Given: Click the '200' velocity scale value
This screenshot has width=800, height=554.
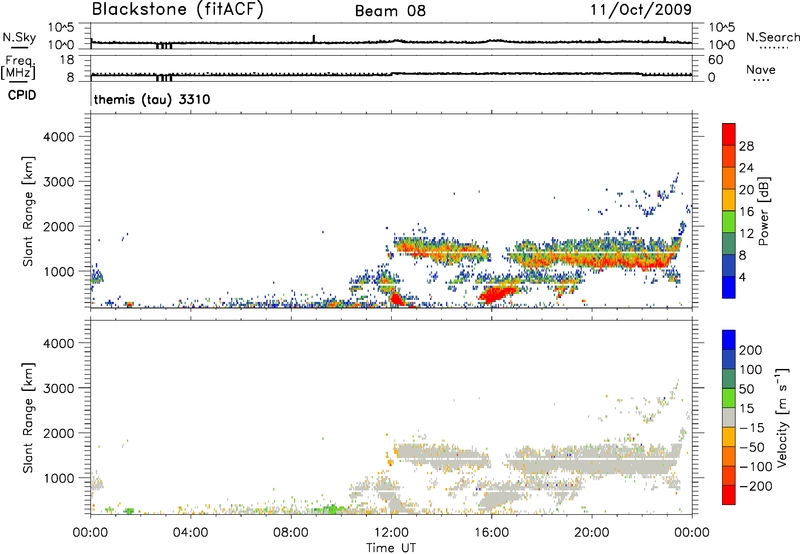Looking at the screenshot, I should [x=751, y=350].
